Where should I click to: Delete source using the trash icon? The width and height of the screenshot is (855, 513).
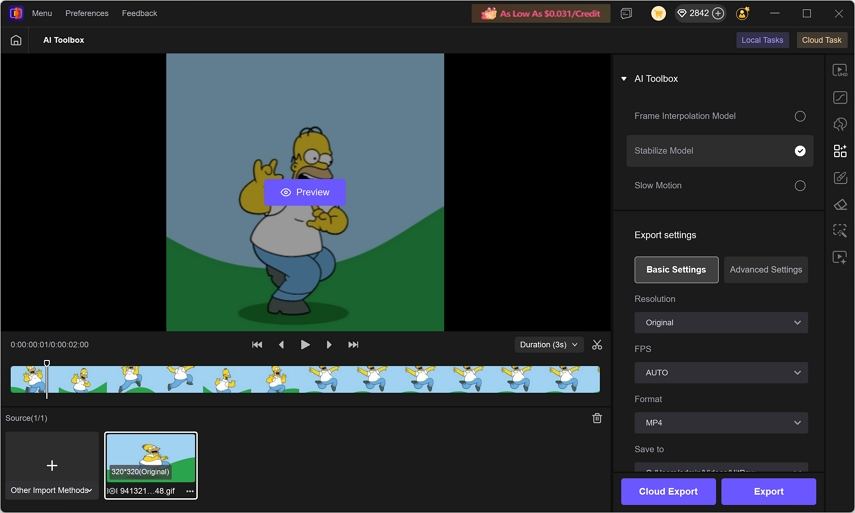click(597, 418)
